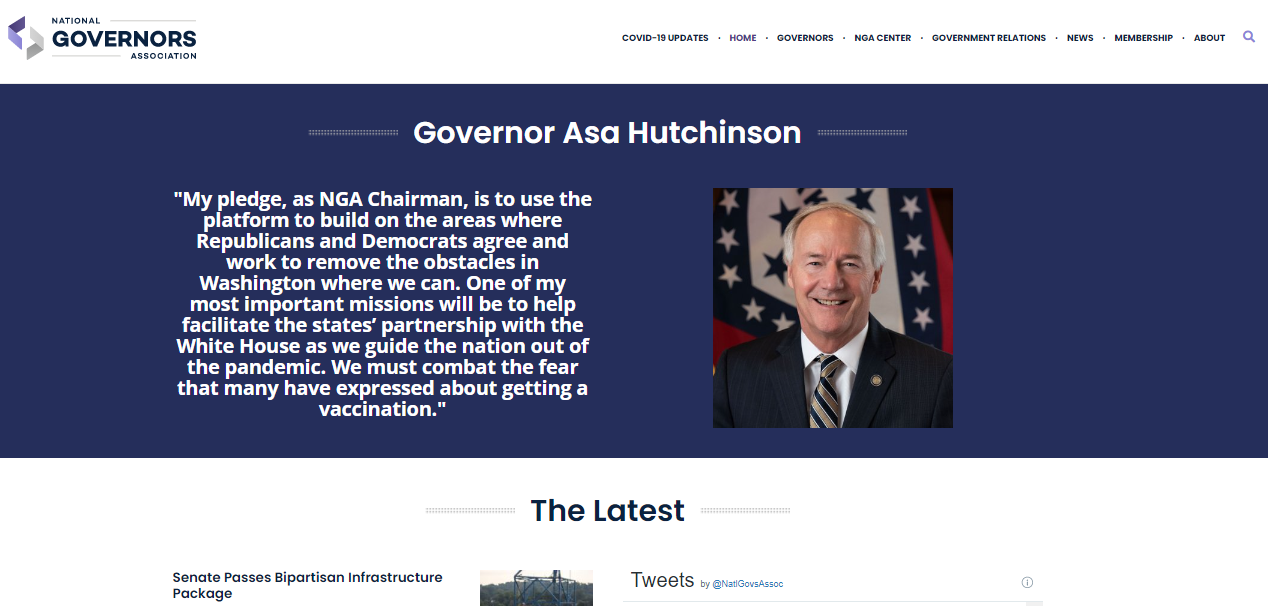Open the COVID-19 Updates menu

coord(665,38)
